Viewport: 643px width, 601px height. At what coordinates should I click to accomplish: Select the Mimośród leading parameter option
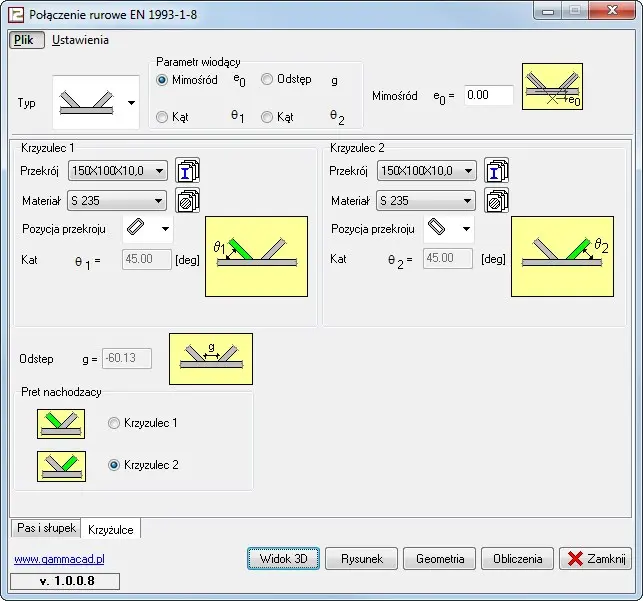163,80
